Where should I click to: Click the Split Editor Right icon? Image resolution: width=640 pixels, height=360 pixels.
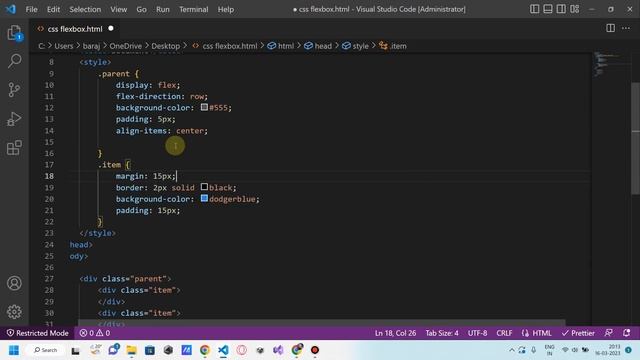610,28
